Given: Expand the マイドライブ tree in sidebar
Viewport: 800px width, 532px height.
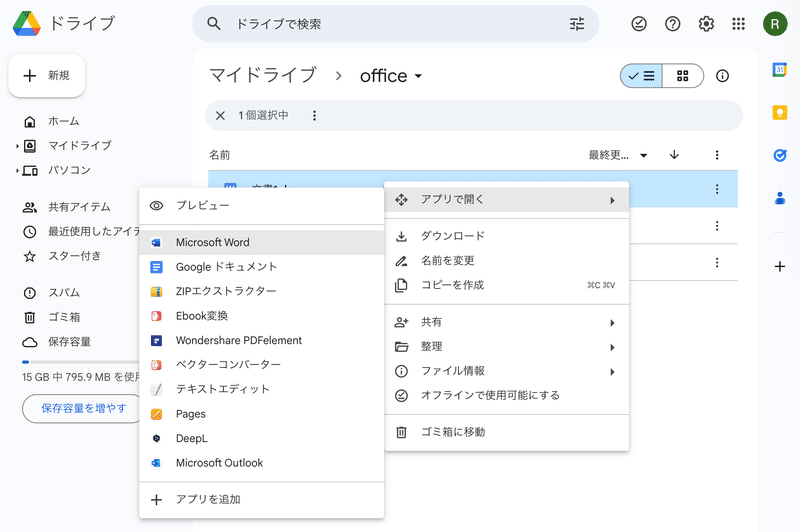Looking at the screenshot, I should tap(18, 146).
